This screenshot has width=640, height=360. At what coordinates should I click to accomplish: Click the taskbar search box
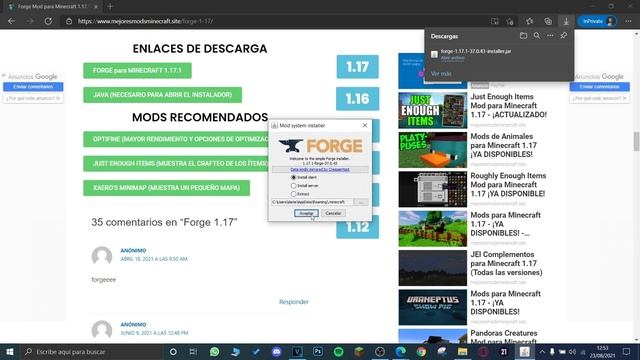91,351
